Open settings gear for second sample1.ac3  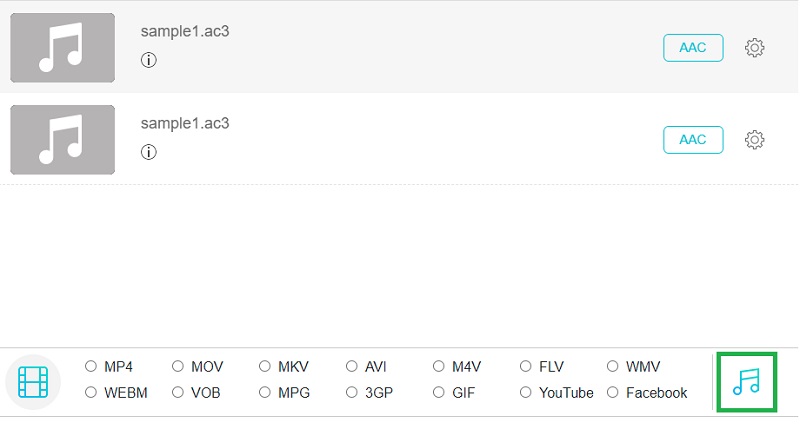click(x=755, y=140)
